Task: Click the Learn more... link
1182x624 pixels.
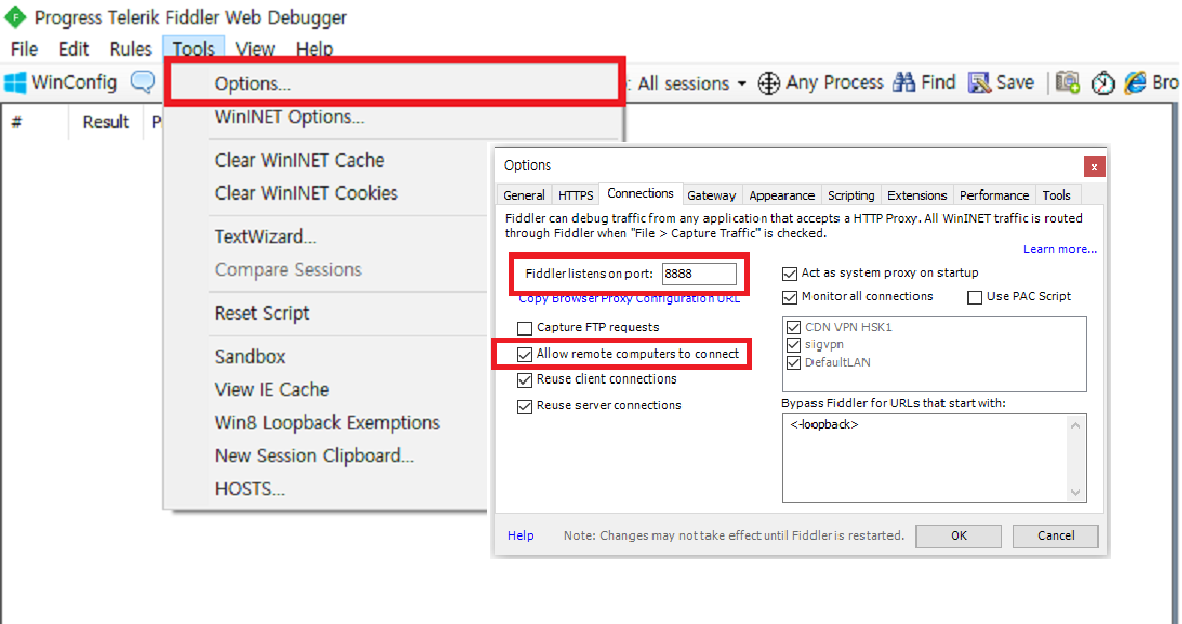Action: 1059,249
